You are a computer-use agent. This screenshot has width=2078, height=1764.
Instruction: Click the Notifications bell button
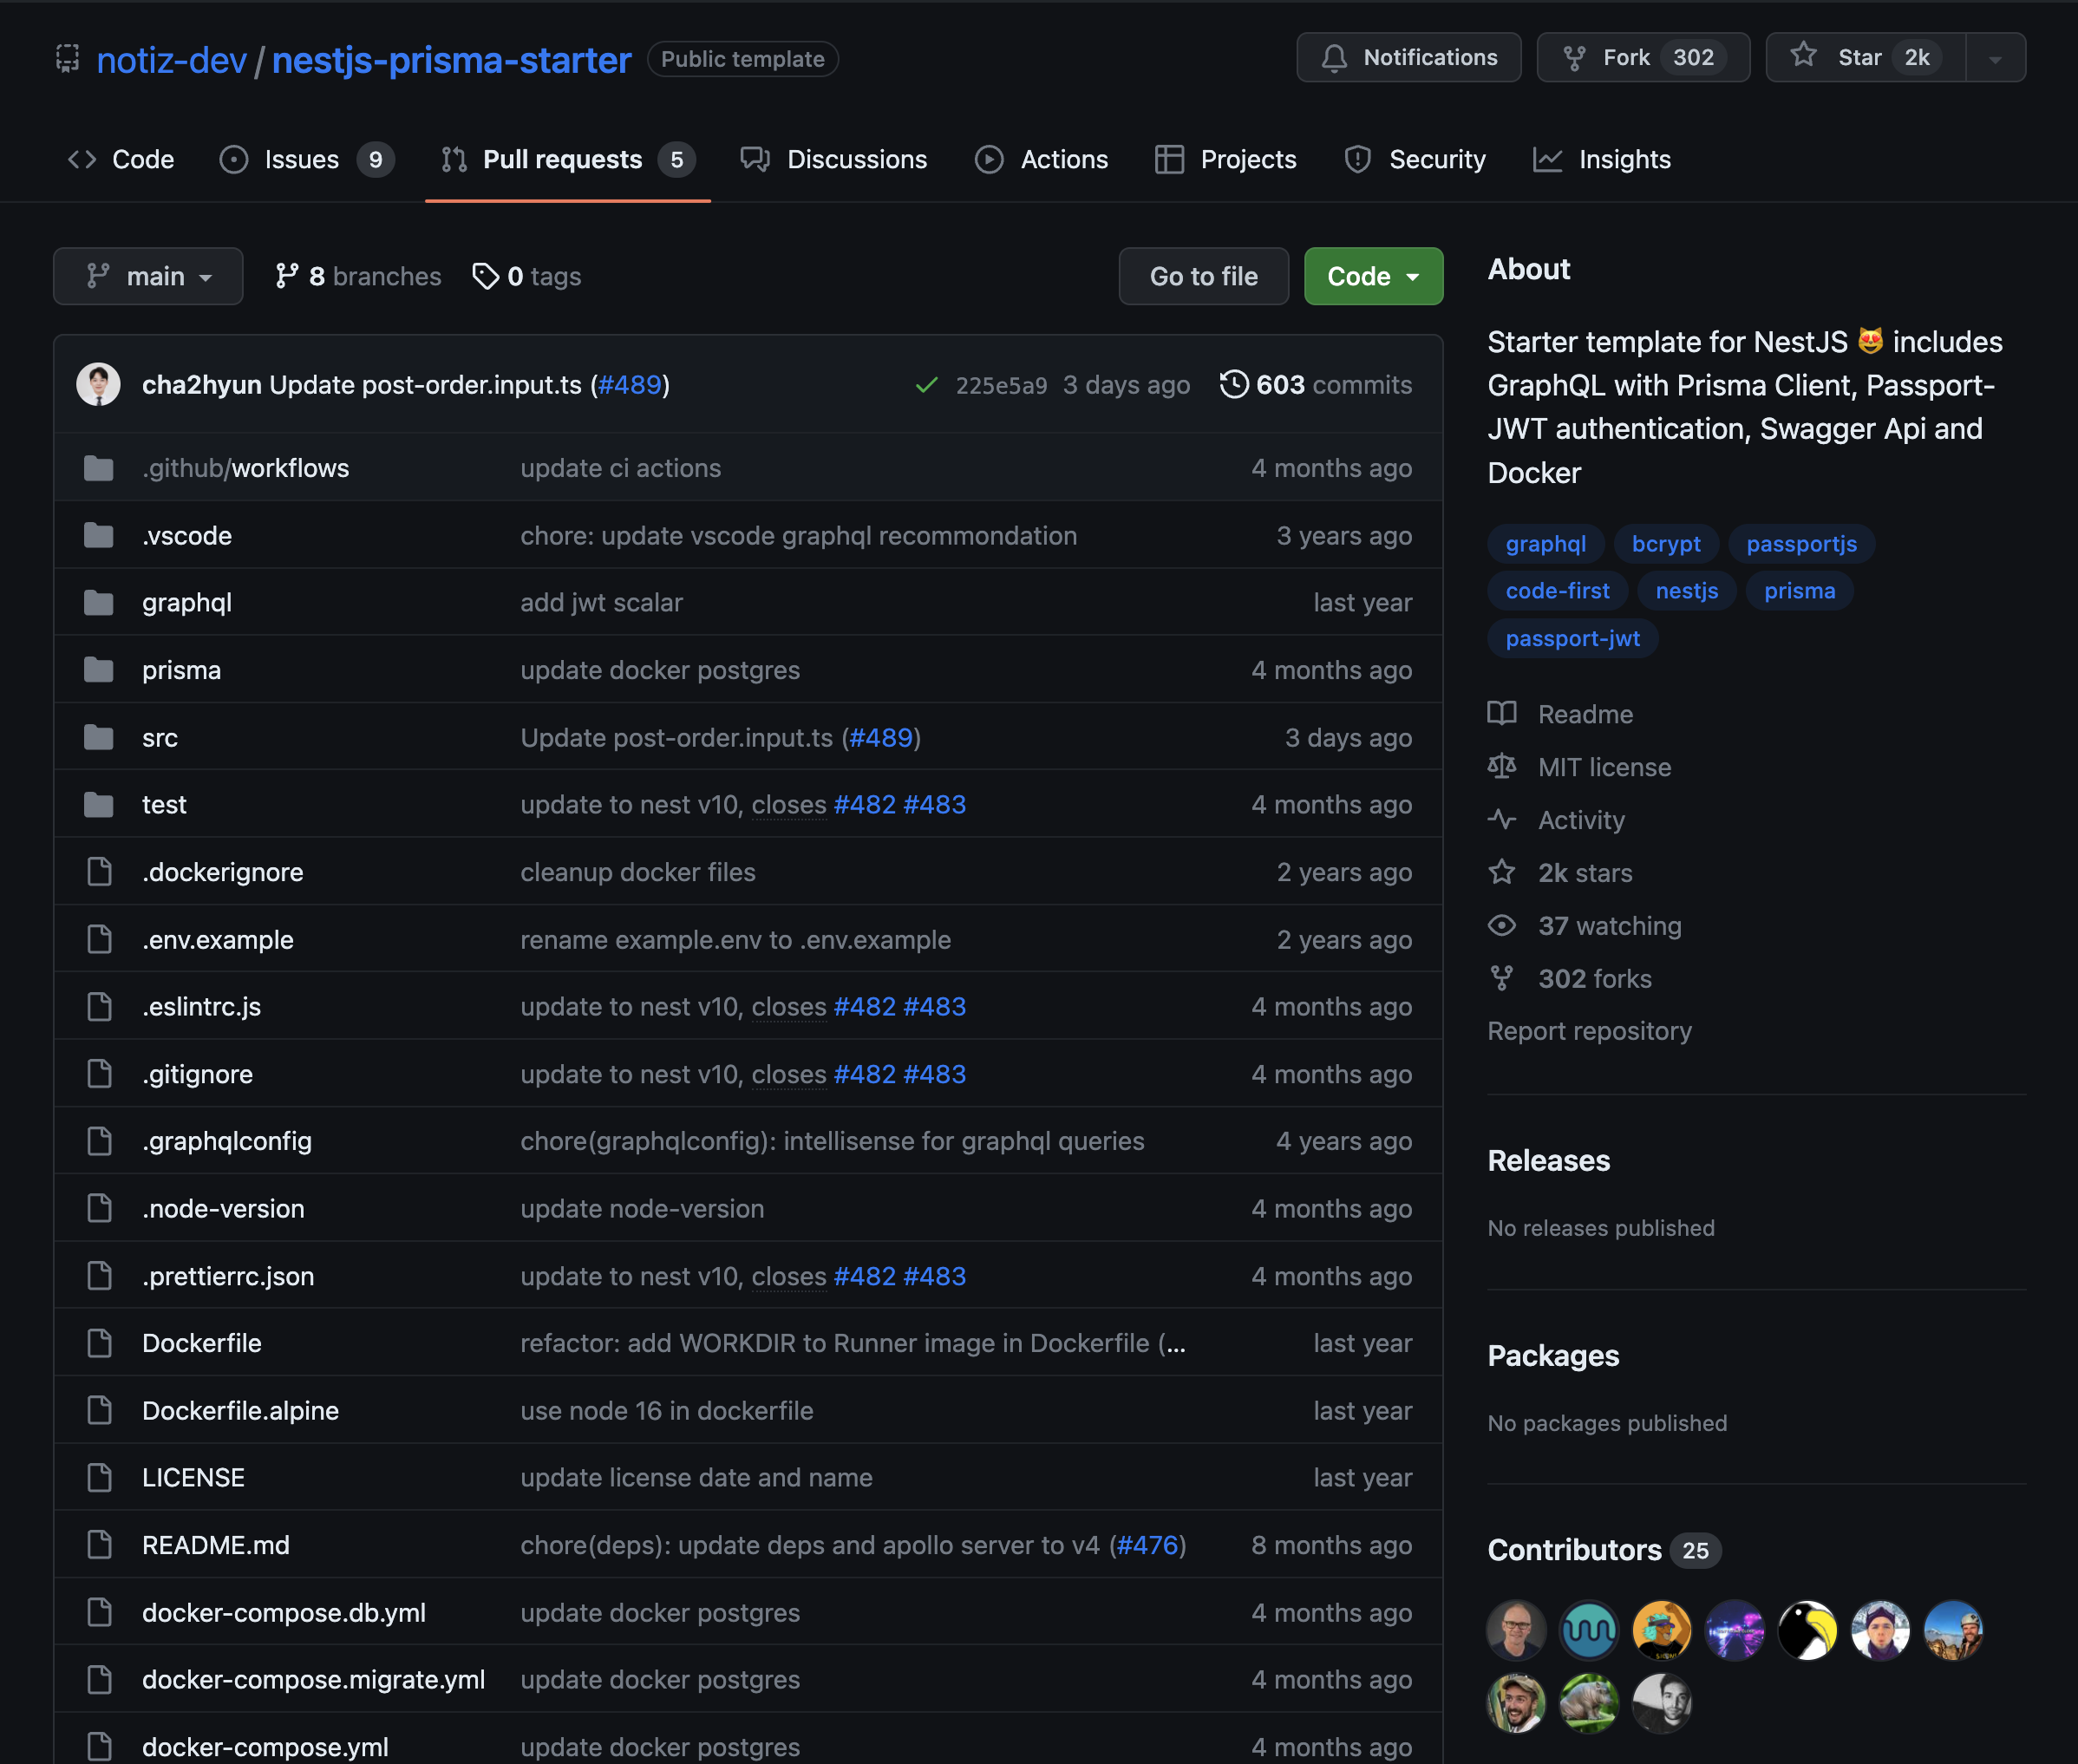pyautogui.click(x=1408, y=58)
